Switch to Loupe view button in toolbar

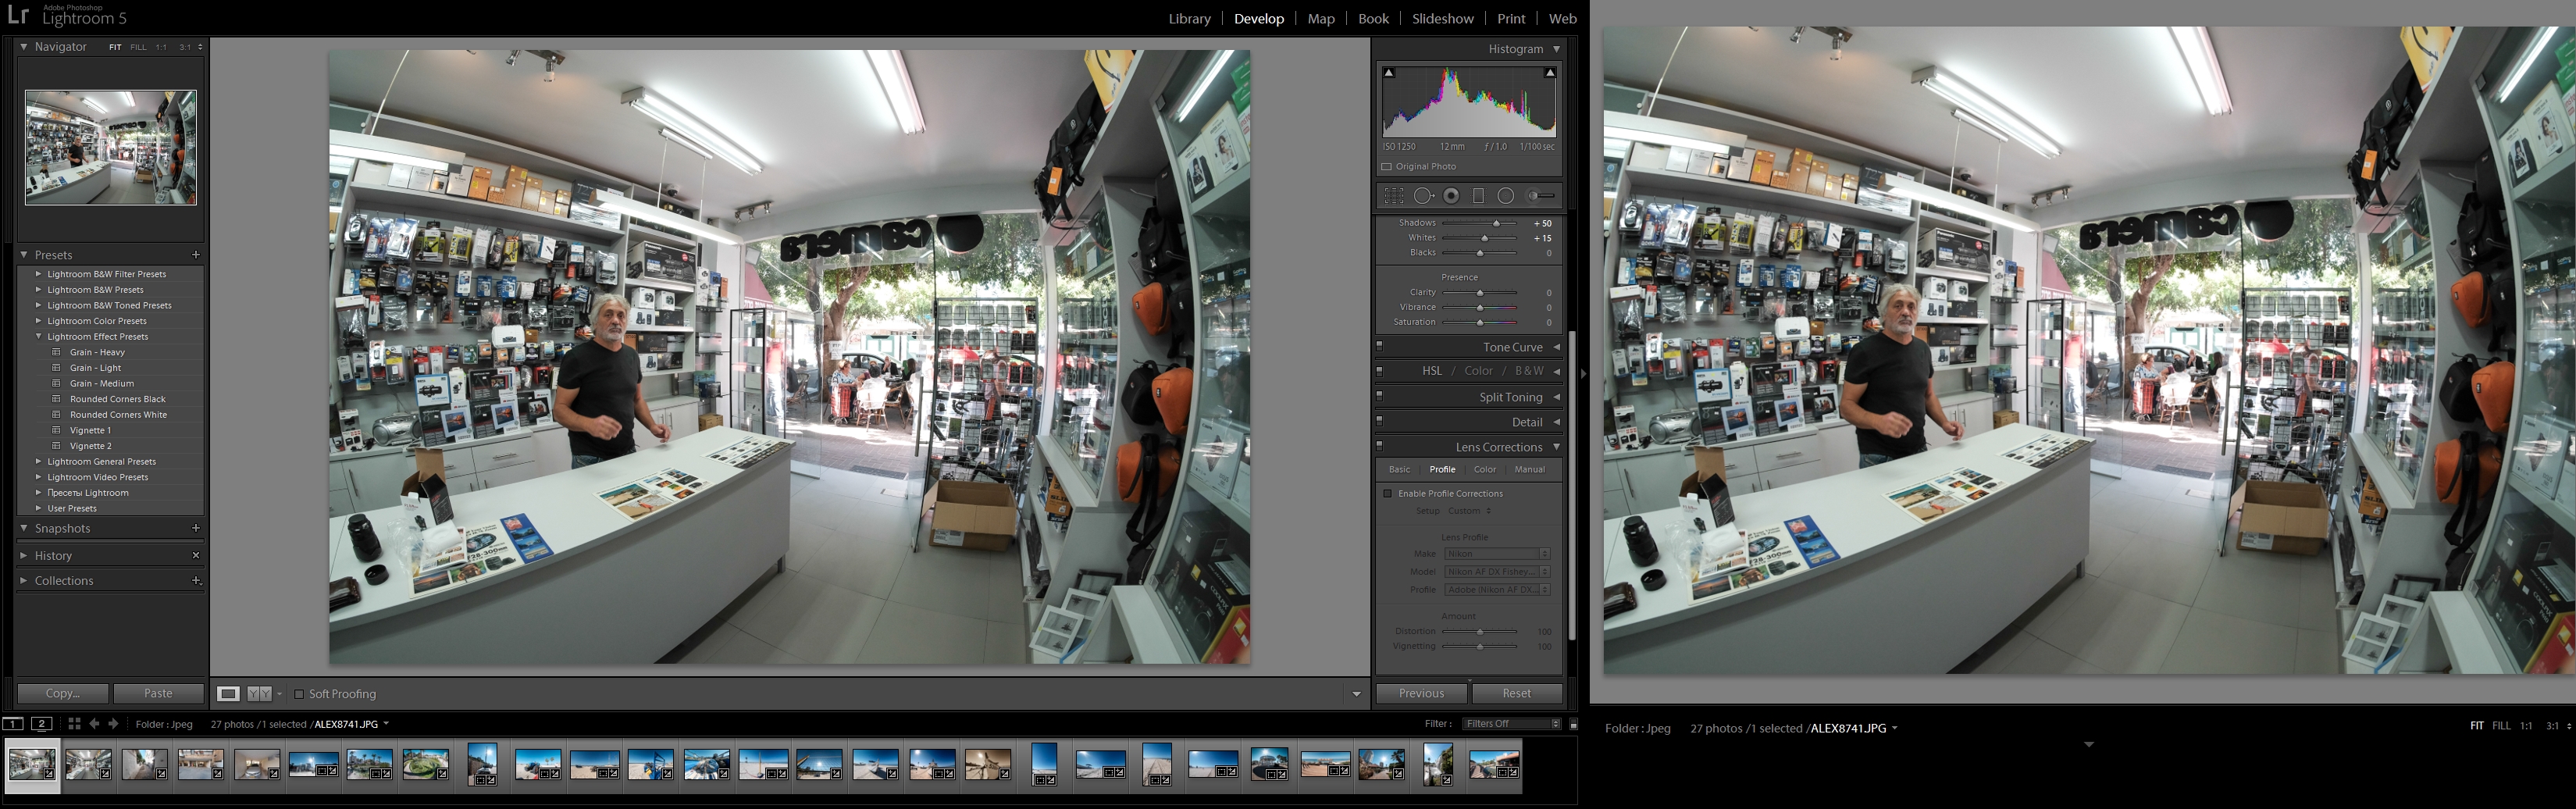228,693
